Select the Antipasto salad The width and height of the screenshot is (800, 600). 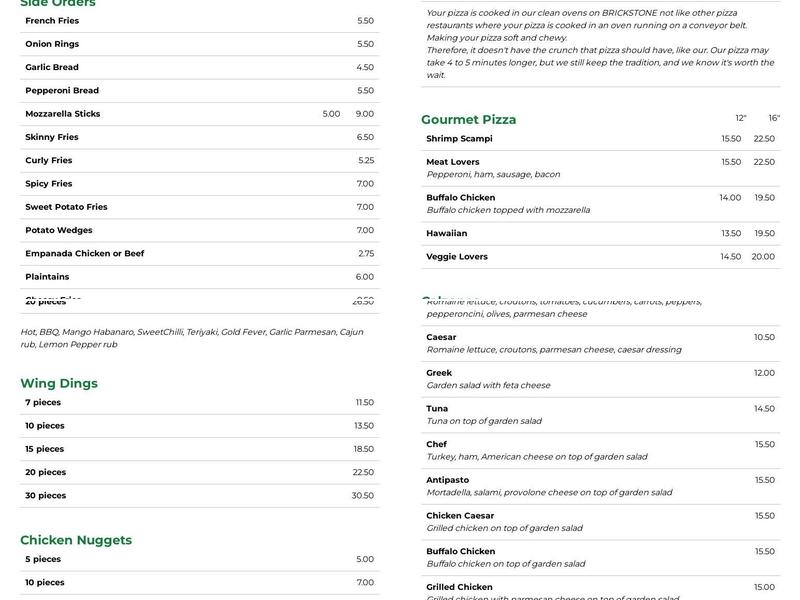pos(448,480)
